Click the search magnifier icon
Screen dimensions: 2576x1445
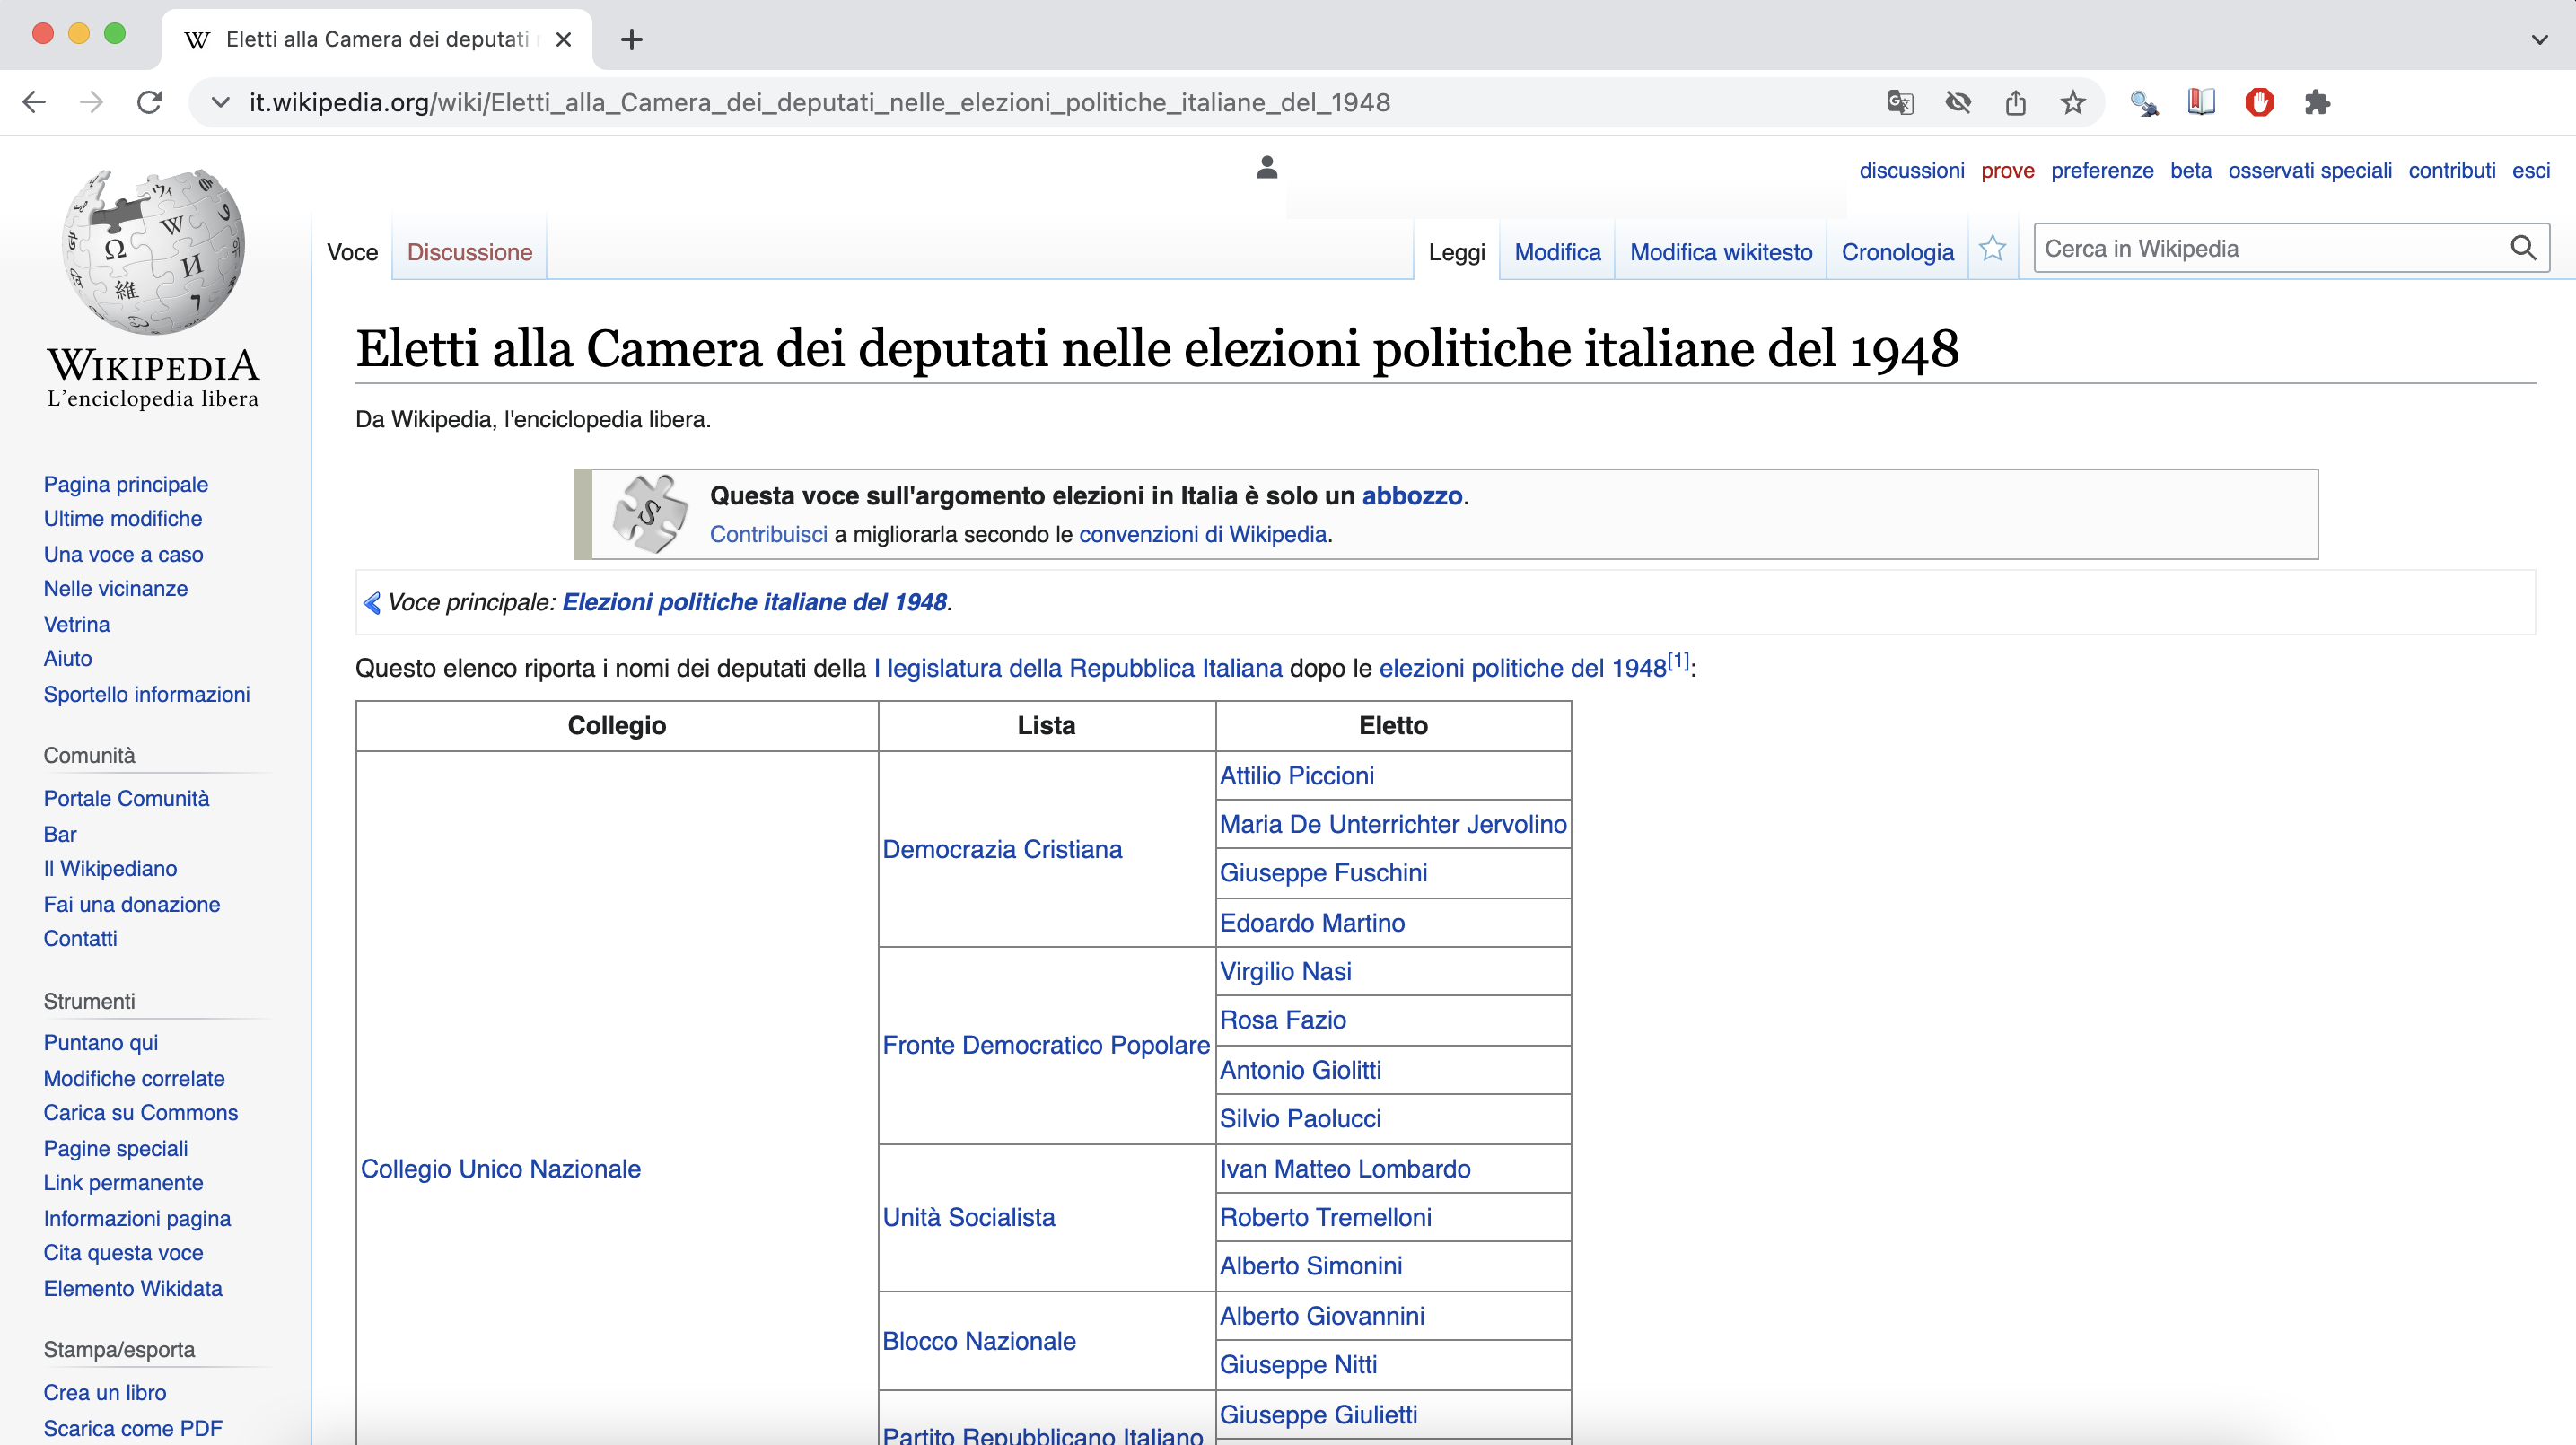coord(2522,248)
